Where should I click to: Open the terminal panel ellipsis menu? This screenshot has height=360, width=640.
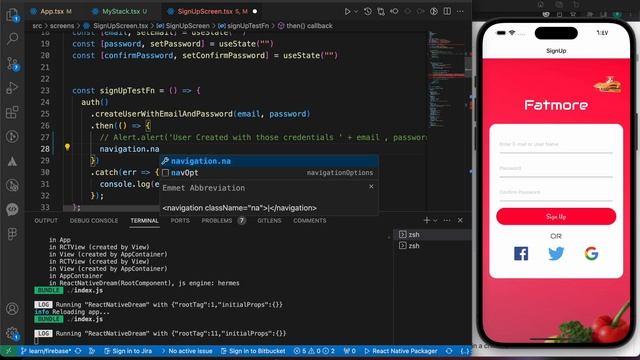click(x=447, y=220)
